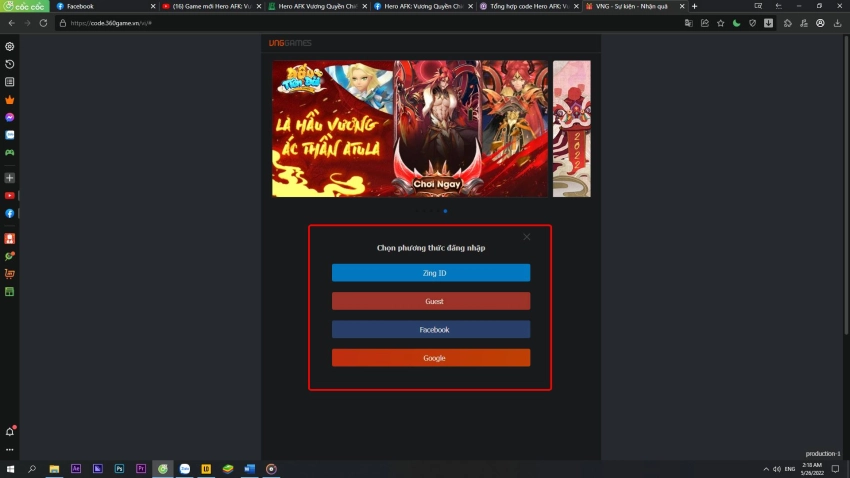Log in with Facebook button
850x478 pixels.
click(x=431, y=330)
